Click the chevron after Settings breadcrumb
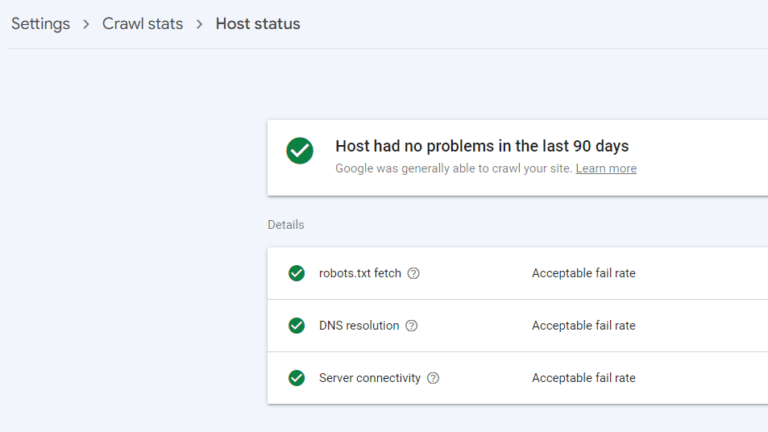Image resolution: width=768 pixels, height=432 pixels. coord(87,24)
